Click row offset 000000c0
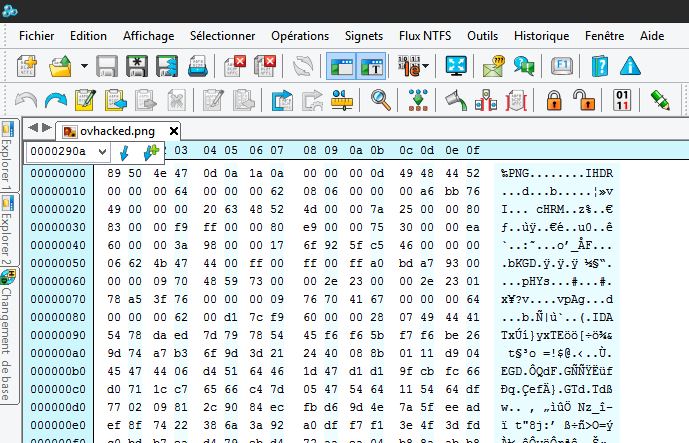Viewport: 689px width, 443px height. click(58, 389)
